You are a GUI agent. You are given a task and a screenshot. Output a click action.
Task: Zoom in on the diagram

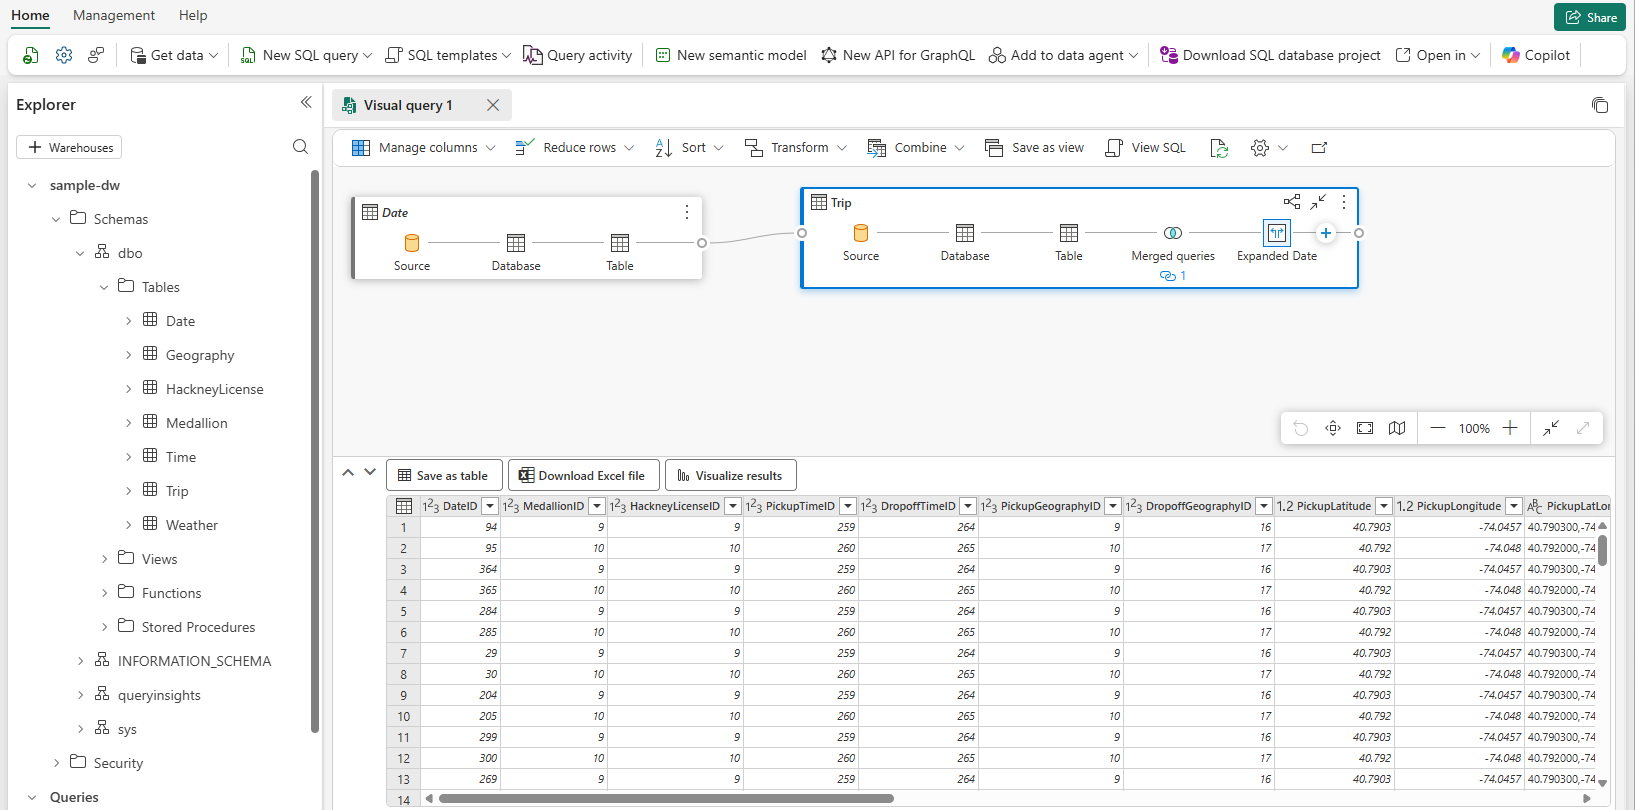pyautogui.click(x=1510, y=428)
